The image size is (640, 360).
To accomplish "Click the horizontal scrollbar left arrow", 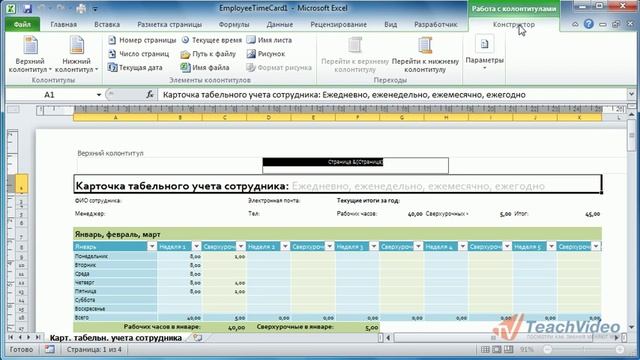I will [389, 338].
